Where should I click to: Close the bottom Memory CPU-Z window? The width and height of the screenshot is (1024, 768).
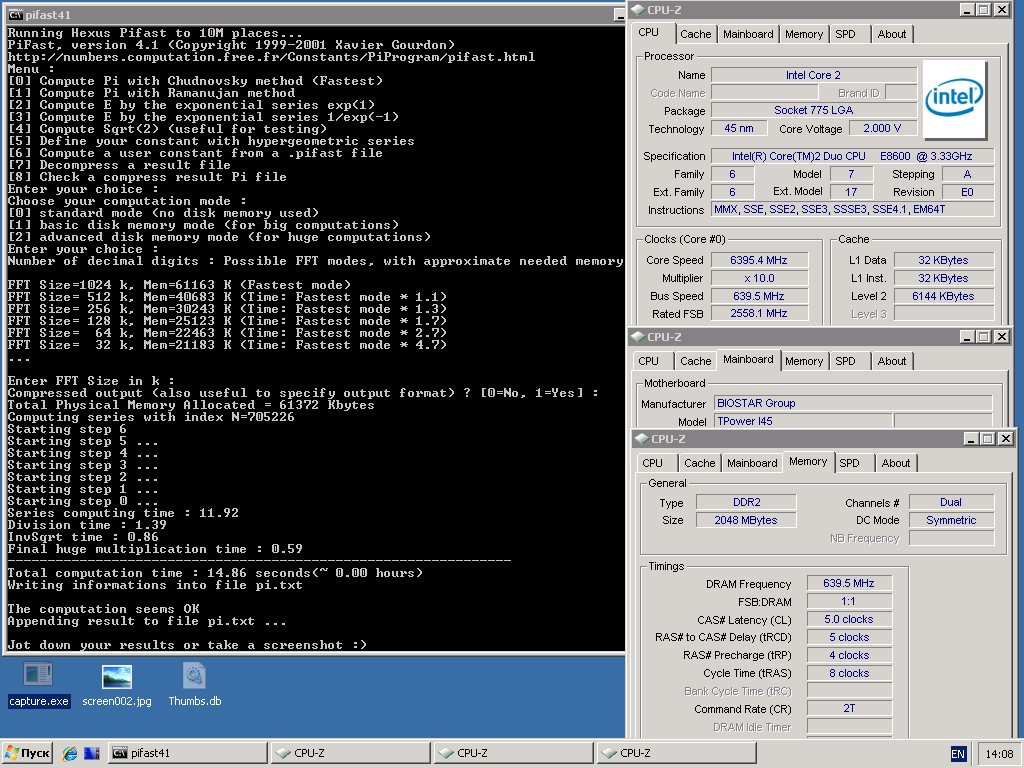pyautogui.click(x=1006, y=439)
